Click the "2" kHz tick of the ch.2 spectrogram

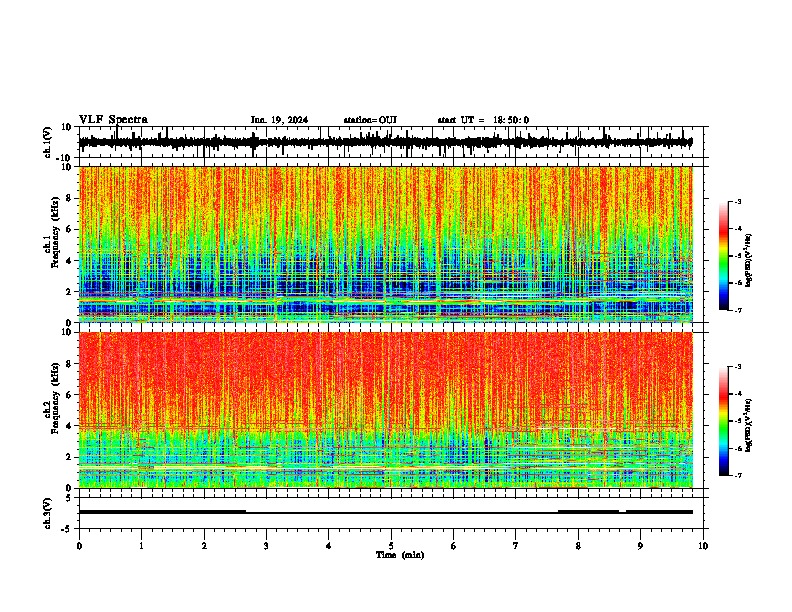70,457
